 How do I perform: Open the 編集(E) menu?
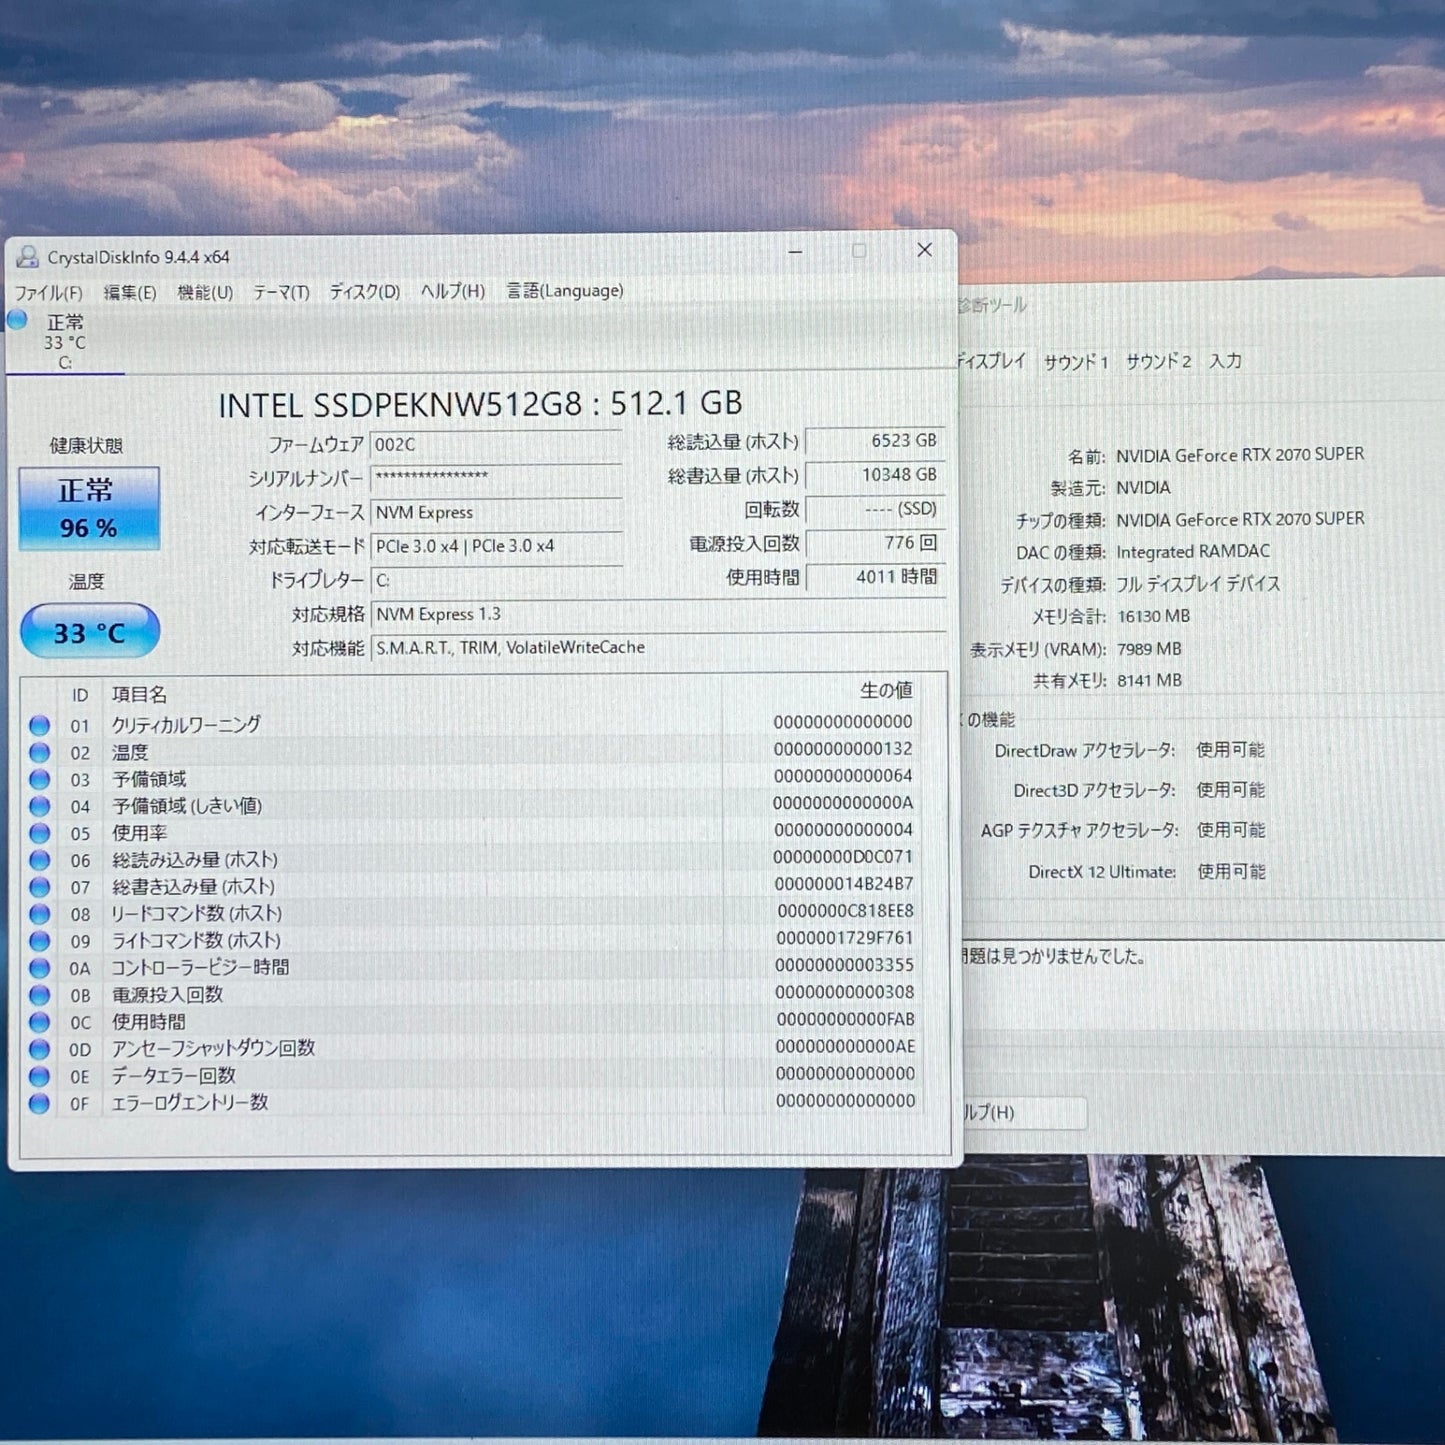point(130,292)
